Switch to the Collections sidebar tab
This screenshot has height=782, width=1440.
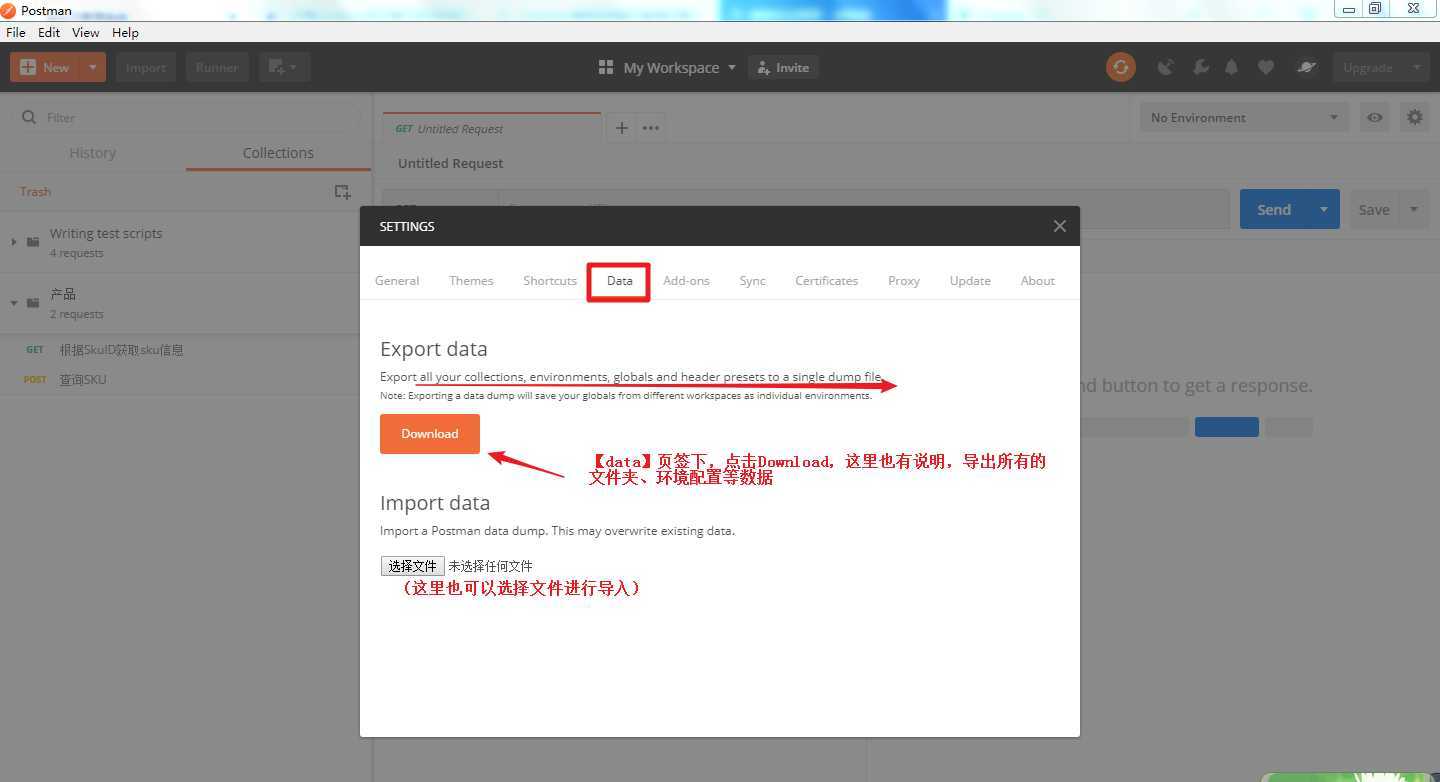(278, 153)
